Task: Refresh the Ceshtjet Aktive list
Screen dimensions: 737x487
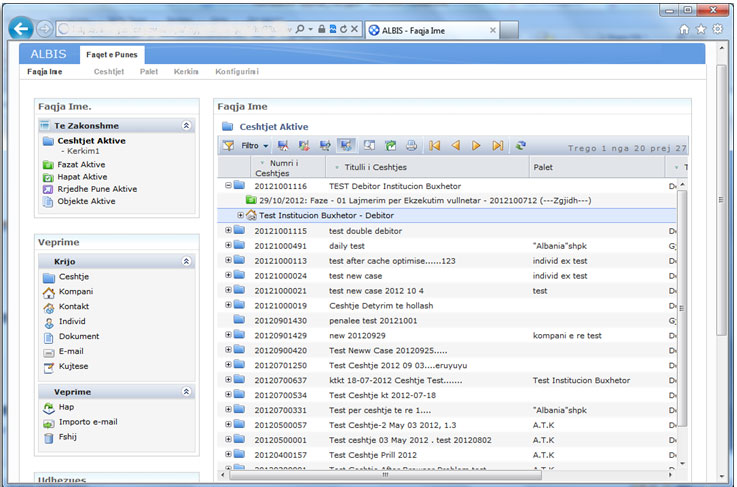Action: point(520,146)
